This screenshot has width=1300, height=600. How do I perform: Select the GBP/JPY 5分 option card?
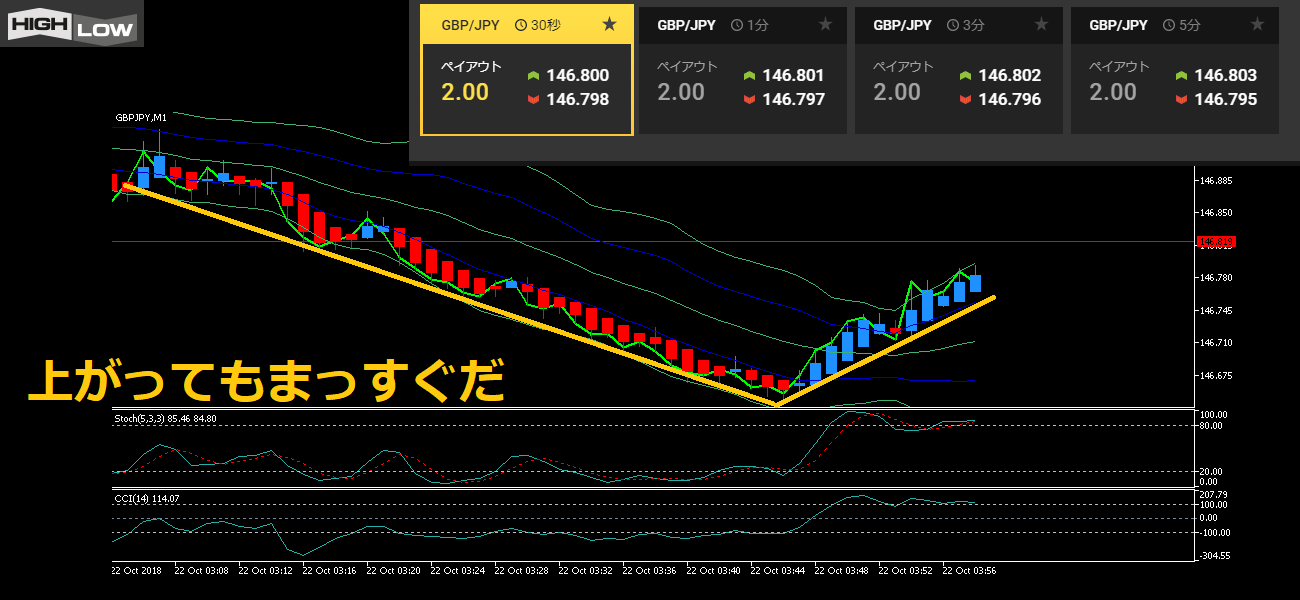(1174, 70)
